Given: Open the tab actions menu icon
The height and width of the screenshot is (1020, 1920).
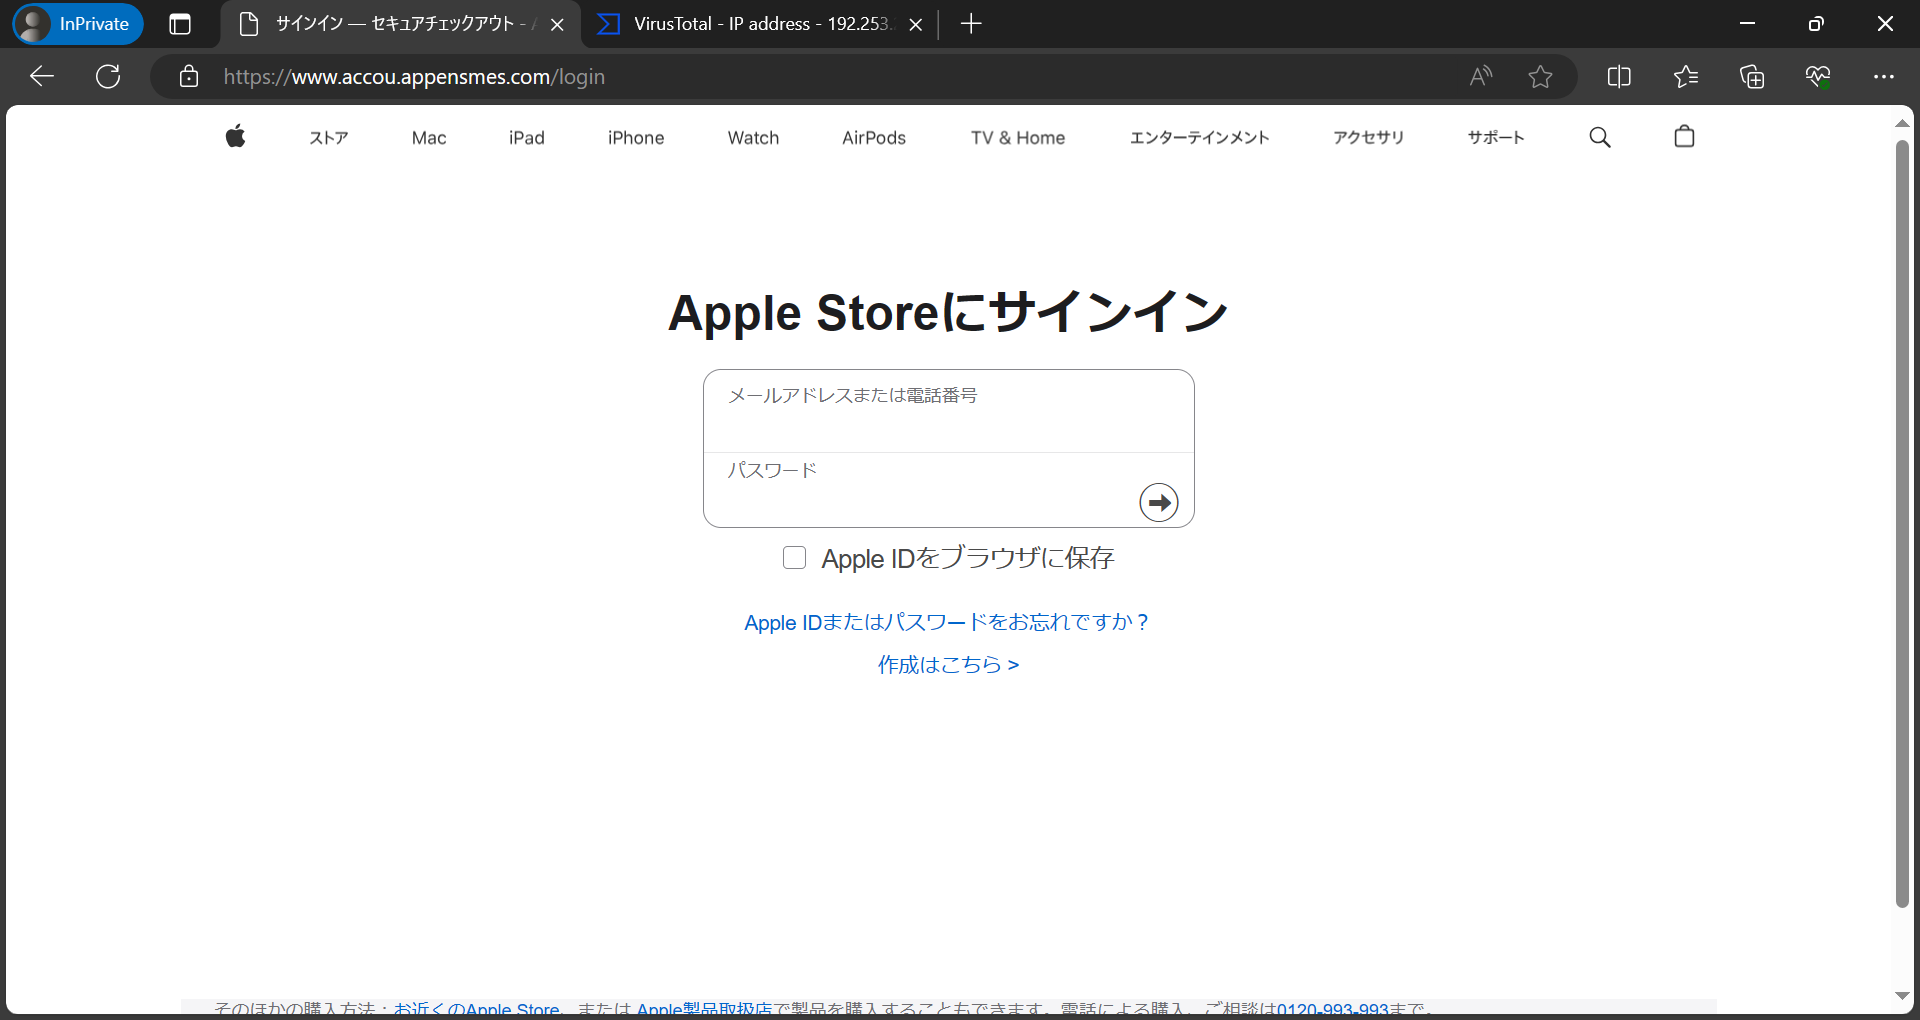Looking at the screenshot, I should pos(180,24).
